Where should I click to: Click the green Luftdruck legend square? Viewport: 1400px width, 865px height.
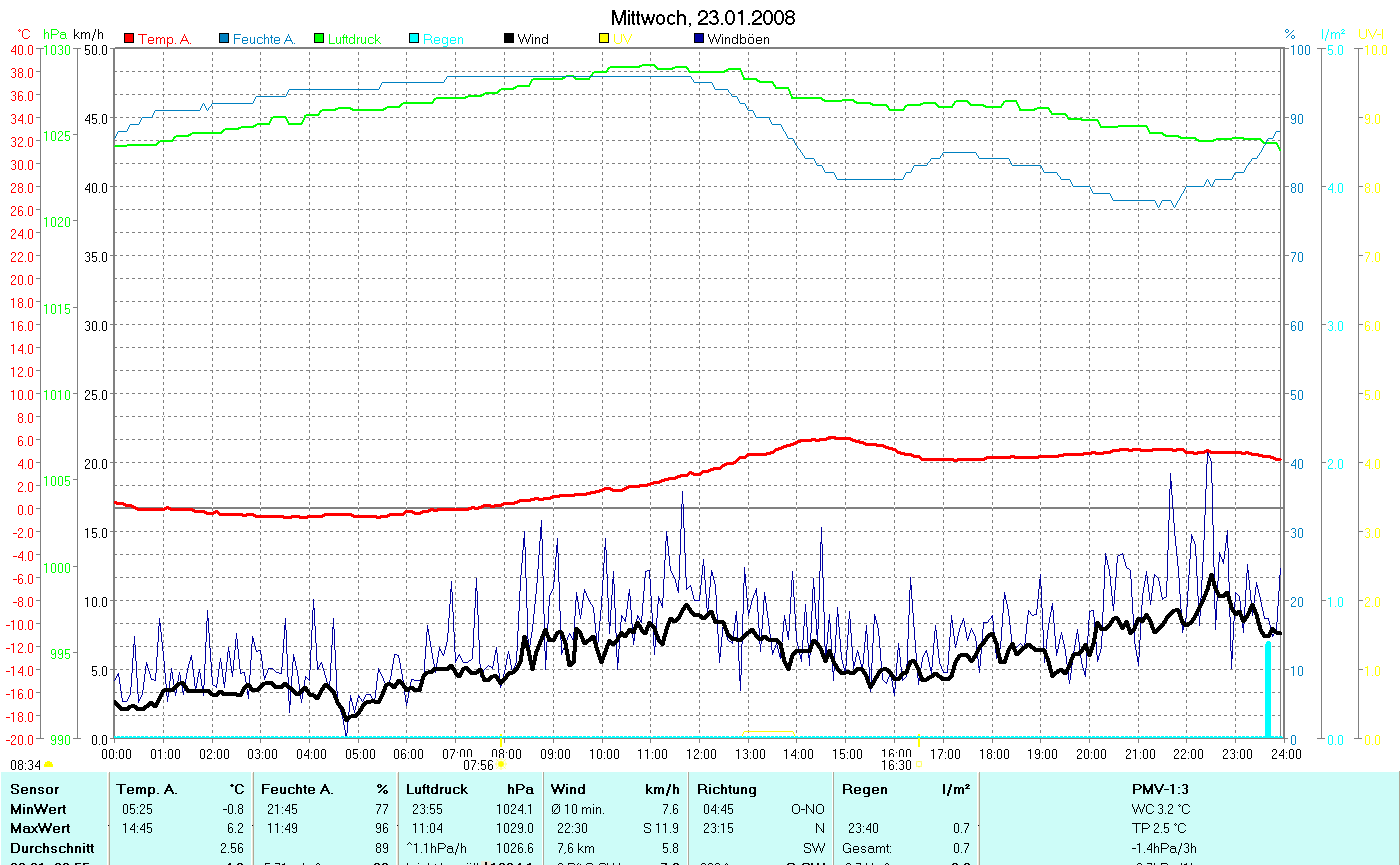pyautogui.click(x=320, y=39)
